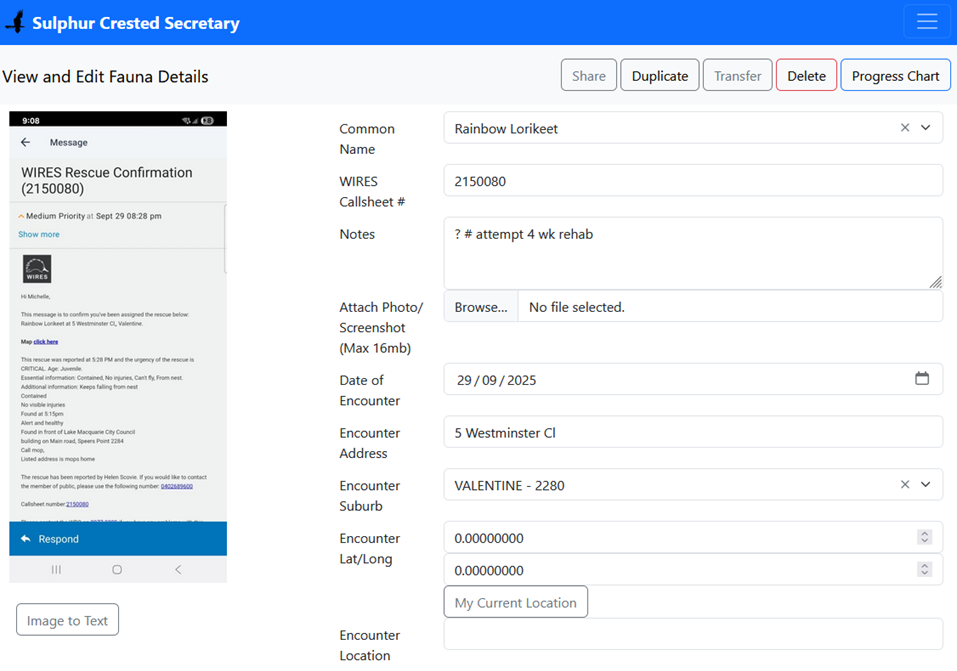Open the Progress Chart
This screenshot has width=957, height=671.
coord(895,76)
